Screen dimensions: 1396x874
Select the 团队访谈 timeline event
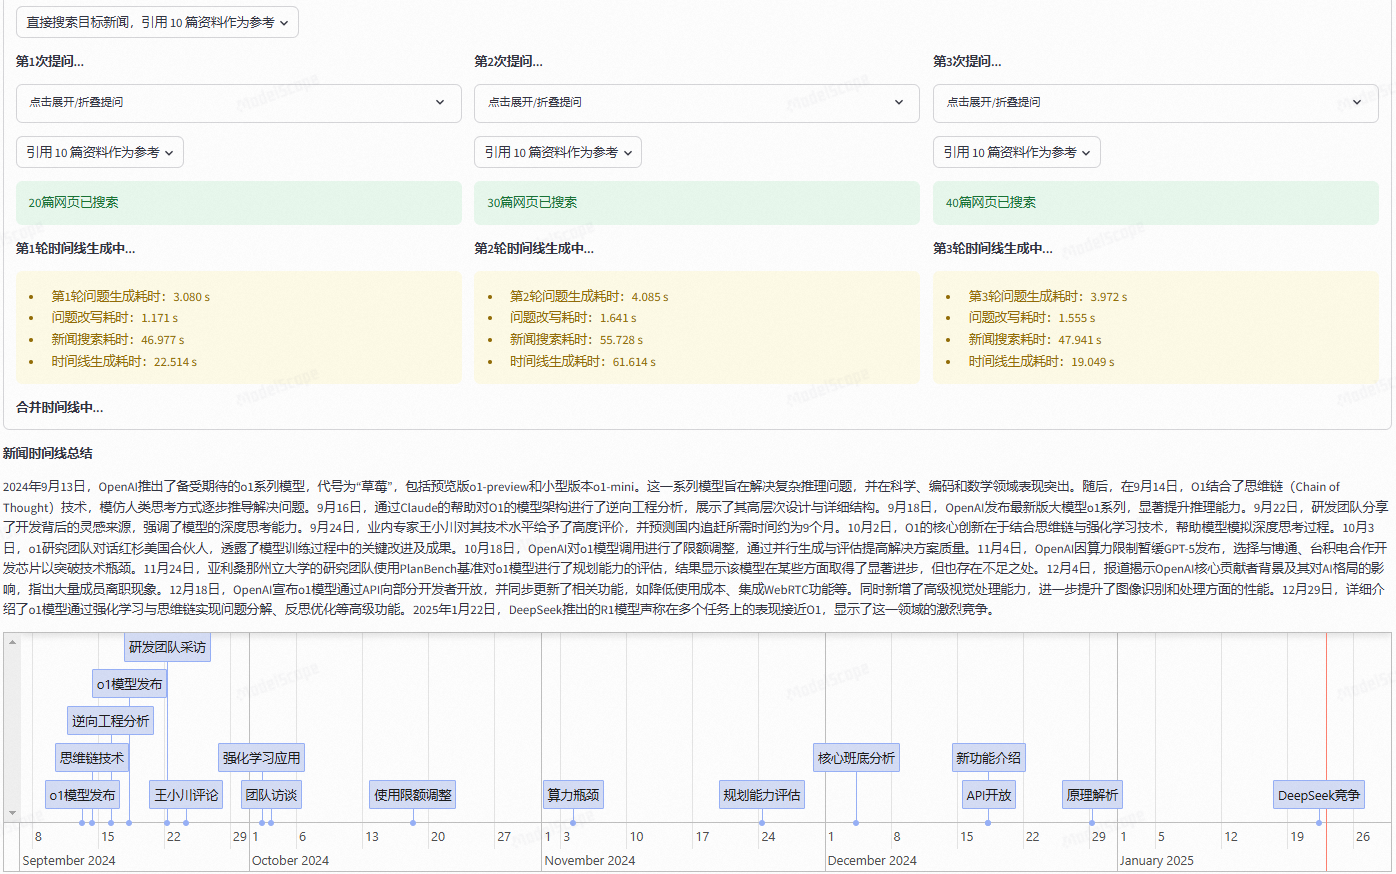tap(271, 795)
